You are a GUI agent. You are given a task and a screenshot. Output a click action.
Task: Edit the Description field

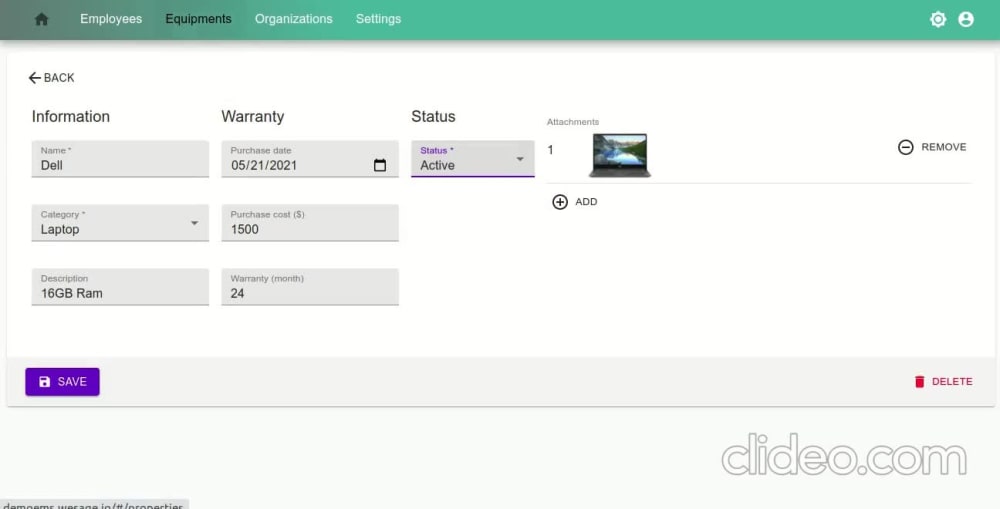click(120, 286)
